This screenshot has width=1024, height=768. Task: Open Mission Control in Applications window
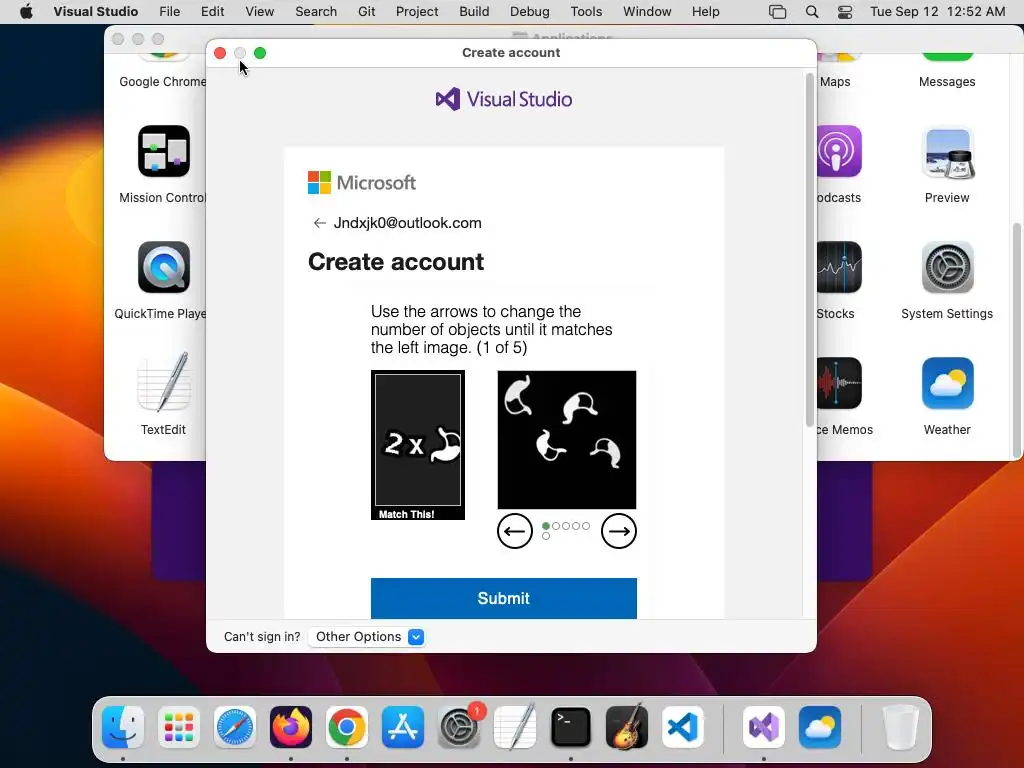click(164, 152)
